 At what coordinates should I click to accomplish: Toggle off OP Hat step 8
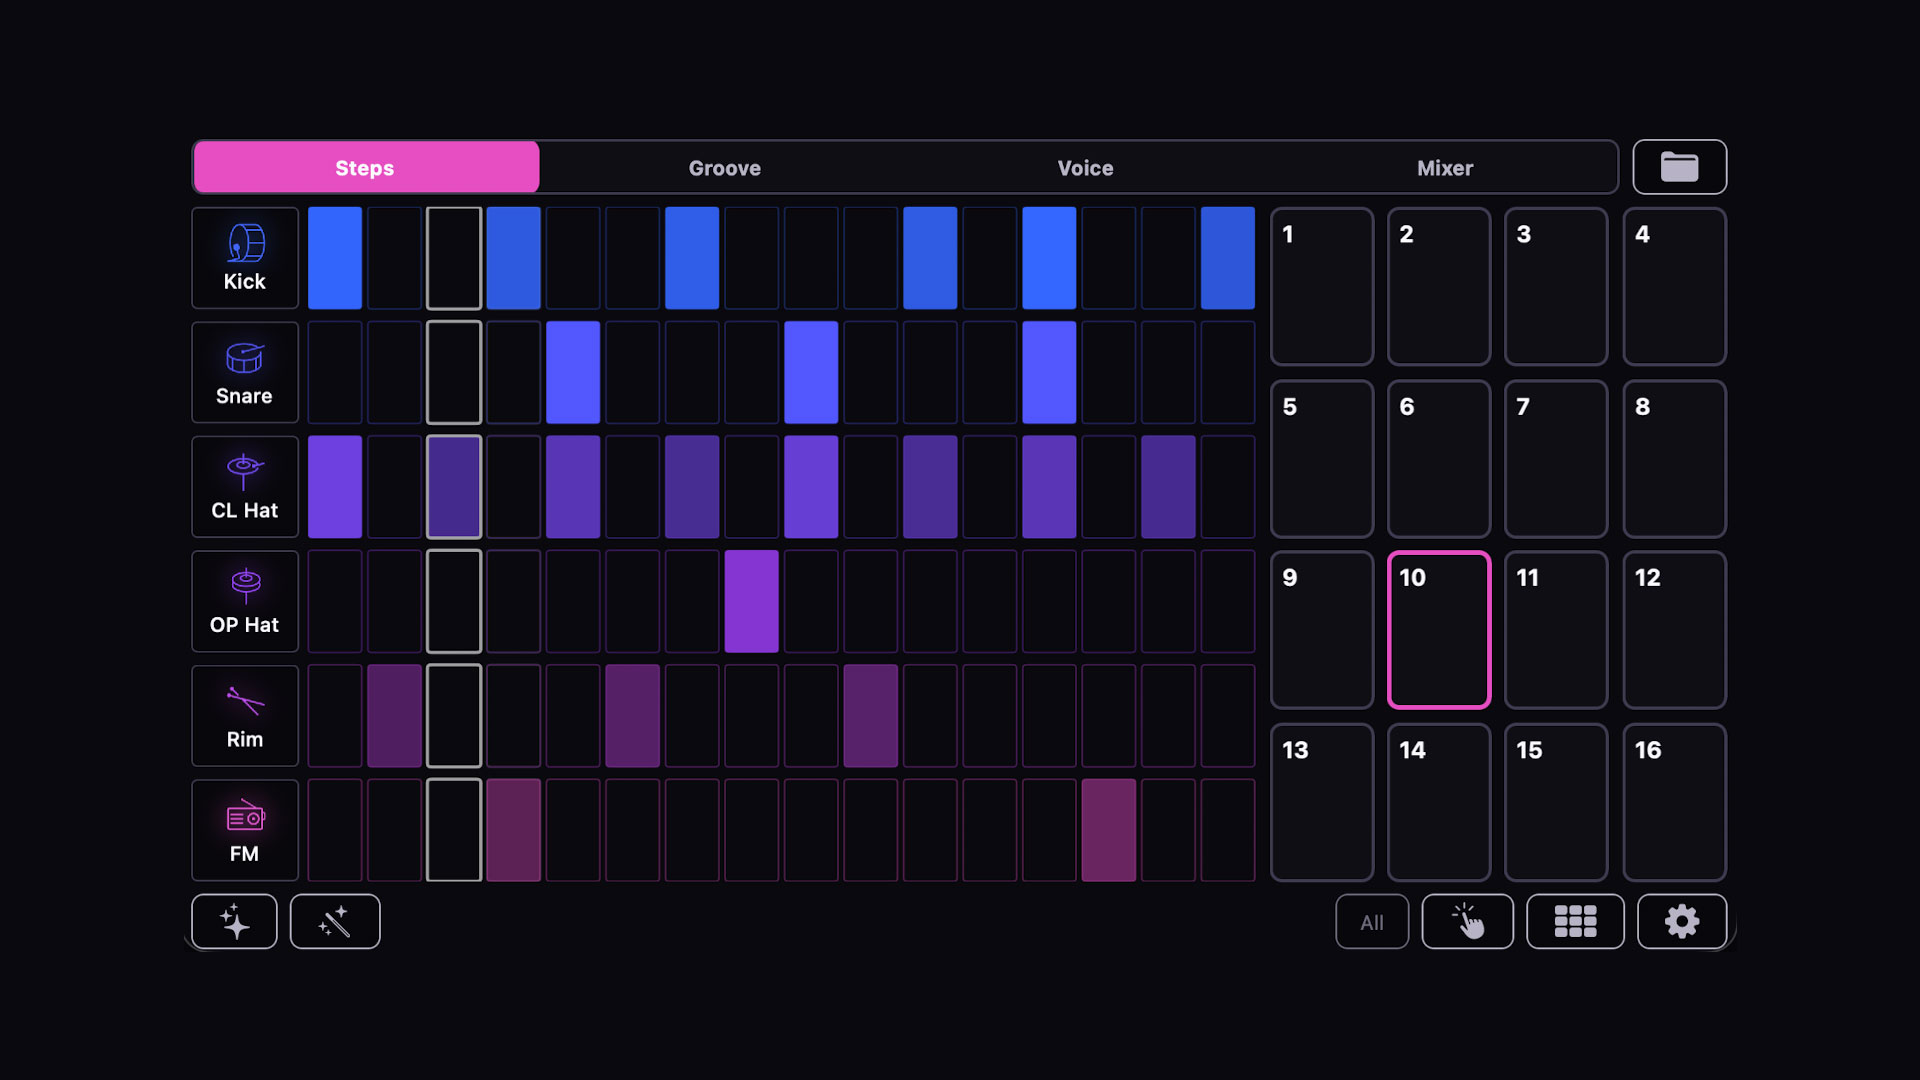752,601
